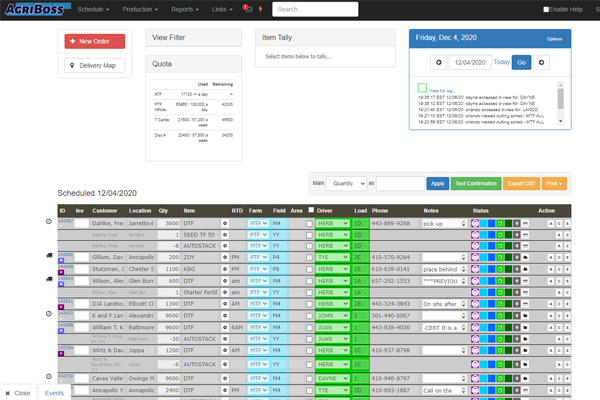Screen dimensions: 600x400
Task: Click the New Order button
Action: click(x=95, y=41)
